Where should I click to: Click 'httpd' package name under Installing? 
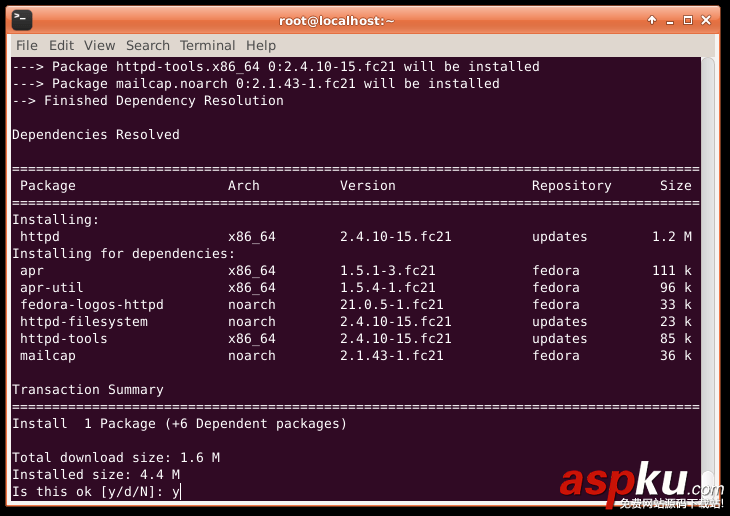(x=40, y=237)
